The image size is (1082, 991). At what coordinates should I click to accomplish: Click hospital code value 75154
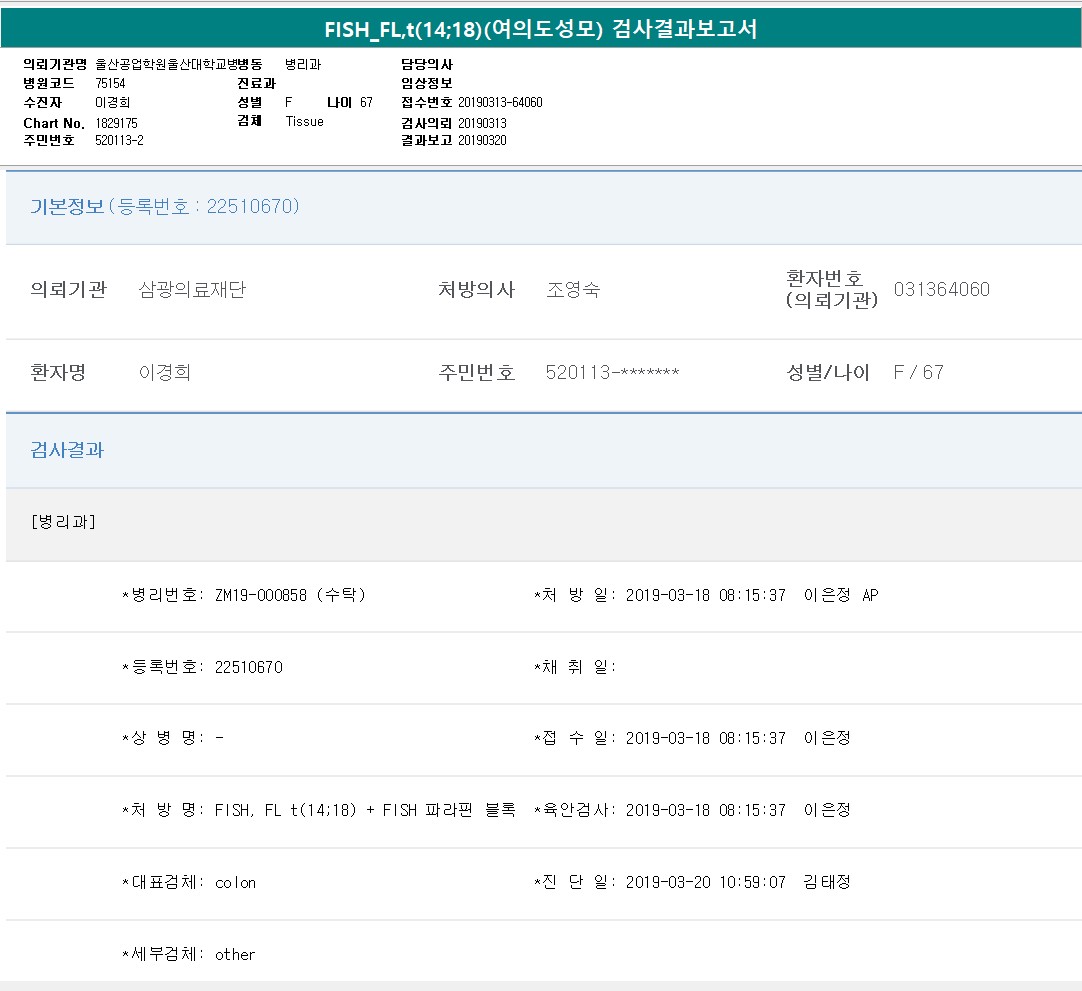pos(110,84)
